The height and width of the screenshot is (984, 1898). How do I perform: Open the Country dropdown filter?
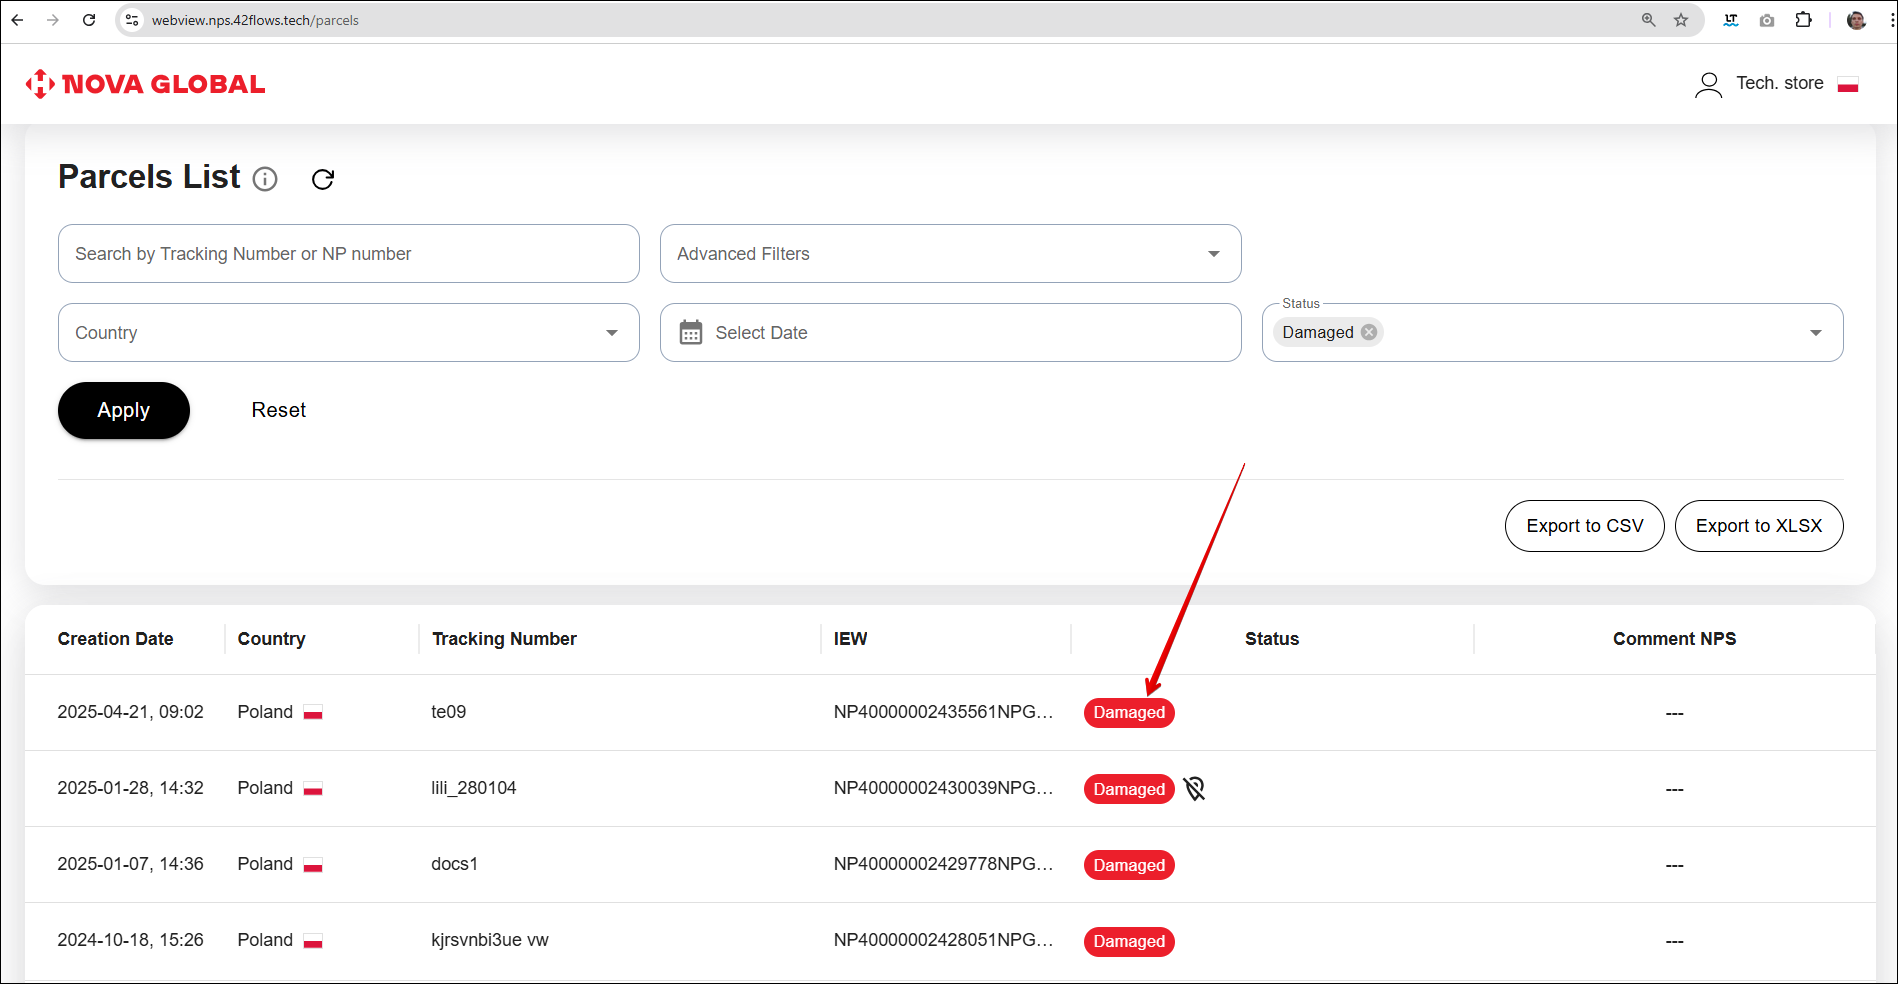(x=611, y=333)
